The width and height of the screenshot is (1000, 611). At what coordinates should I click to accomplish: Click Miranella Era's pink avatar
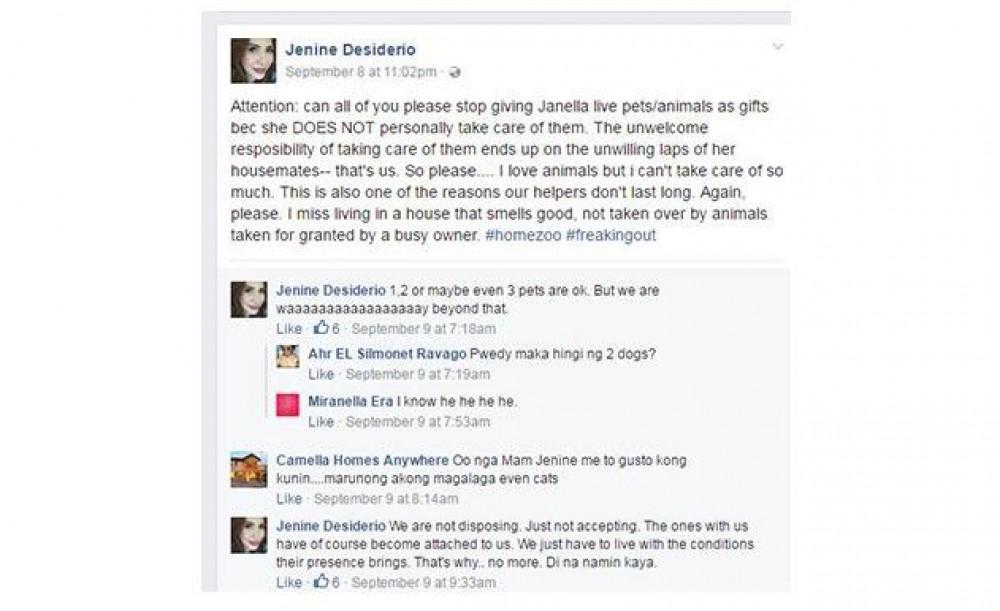pos(288,404)
